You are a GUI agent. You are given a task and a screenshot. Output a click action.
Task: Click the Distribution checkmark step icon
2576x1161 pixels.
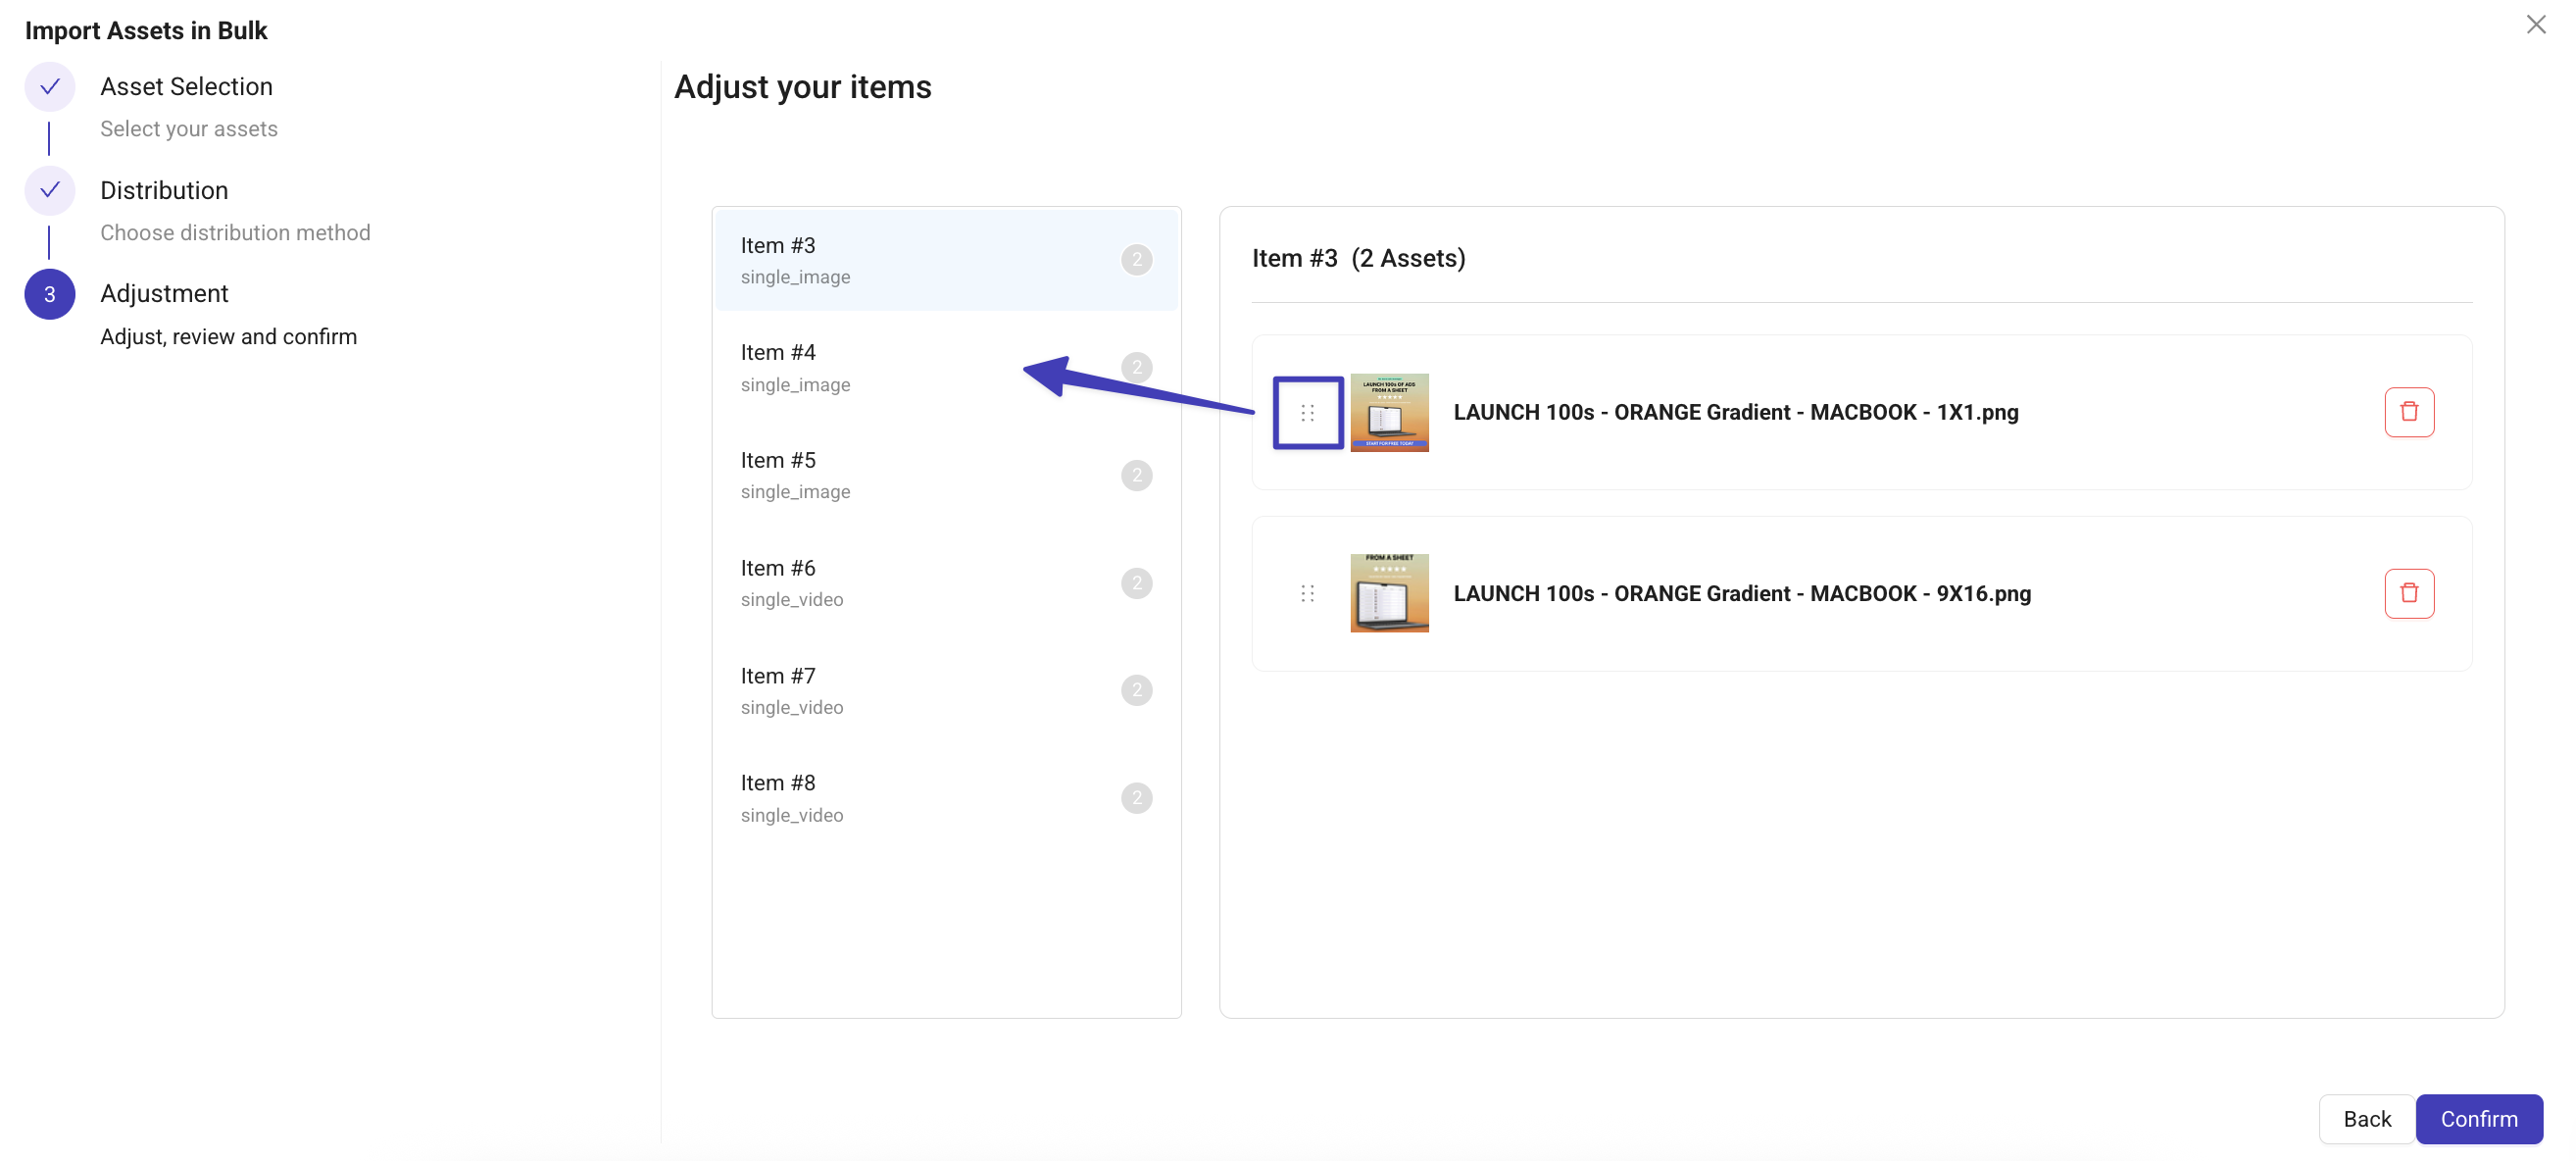point(49,190)
